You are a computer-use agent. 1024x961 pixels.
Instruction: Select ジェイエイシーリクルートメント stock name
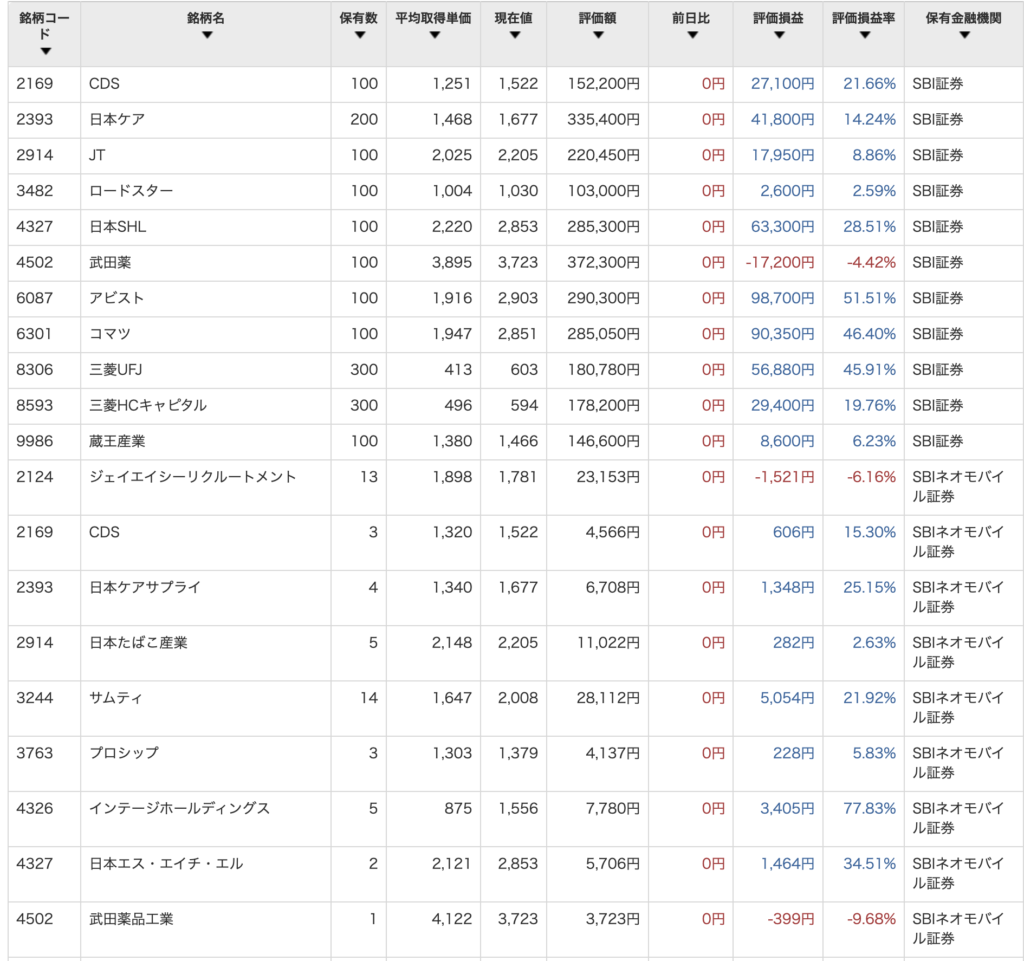click(x=193, y=477)
